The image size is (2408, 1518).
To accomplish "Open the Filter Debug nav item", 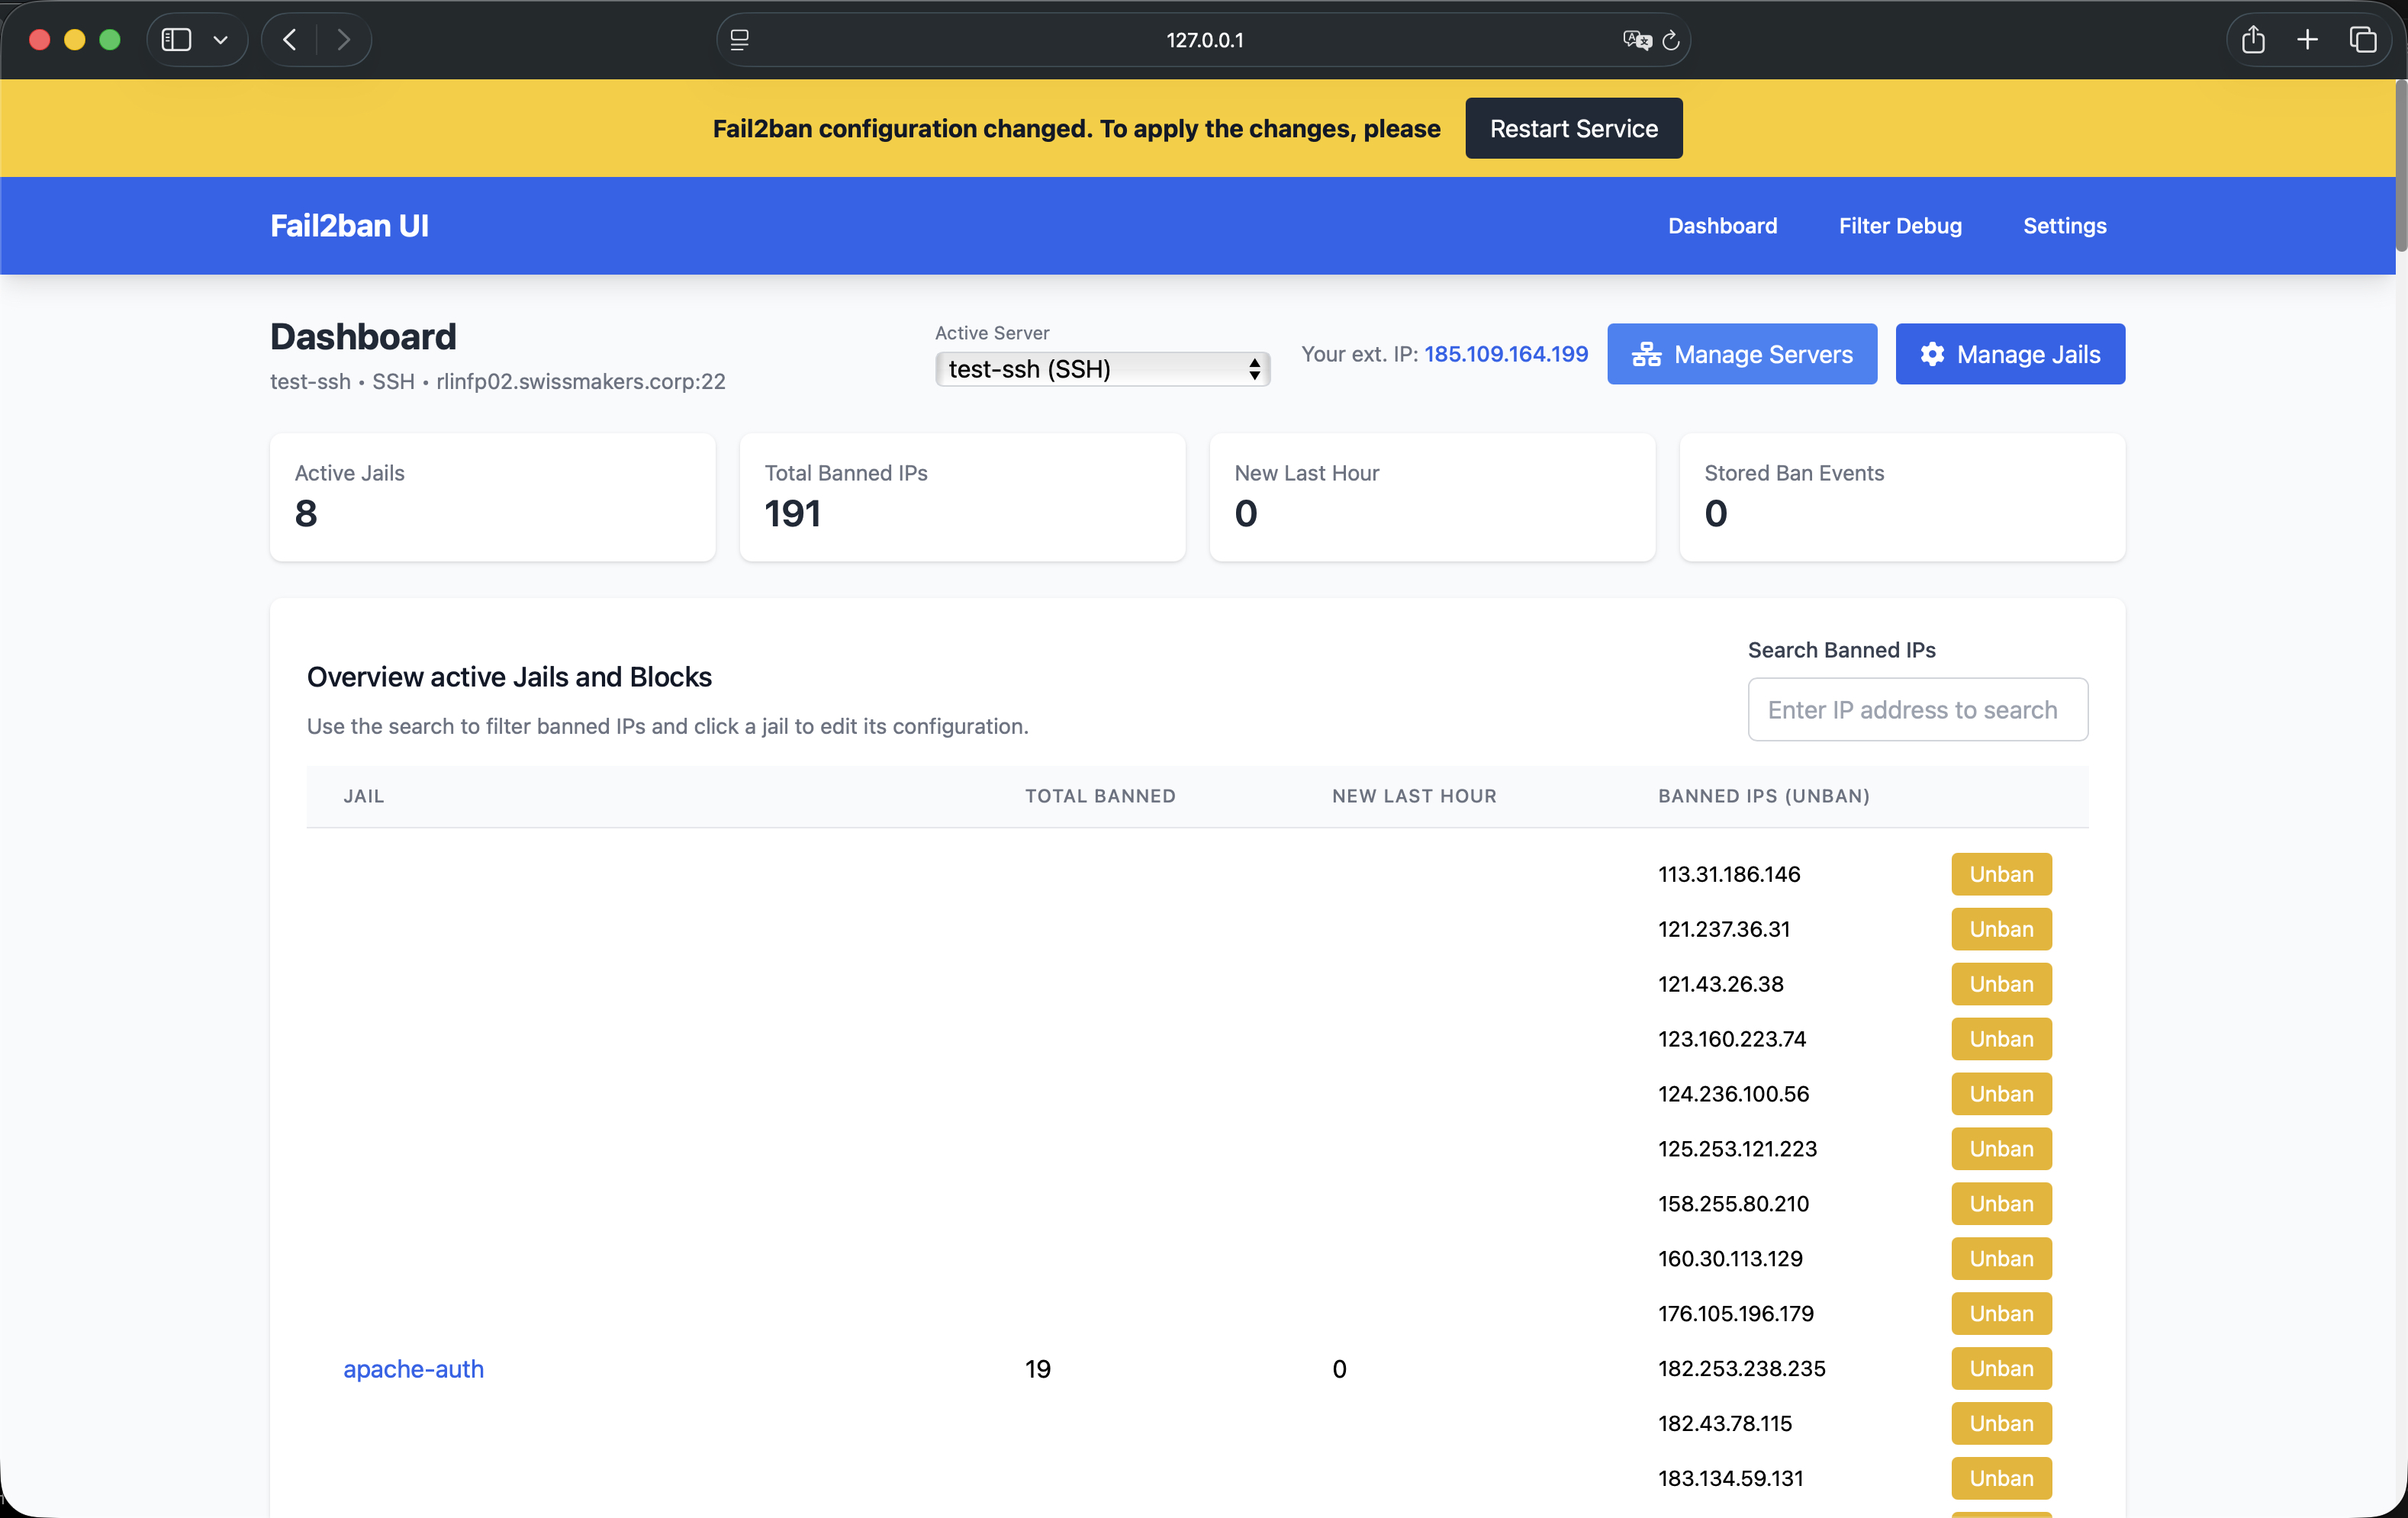I will tap(1899, 226).
